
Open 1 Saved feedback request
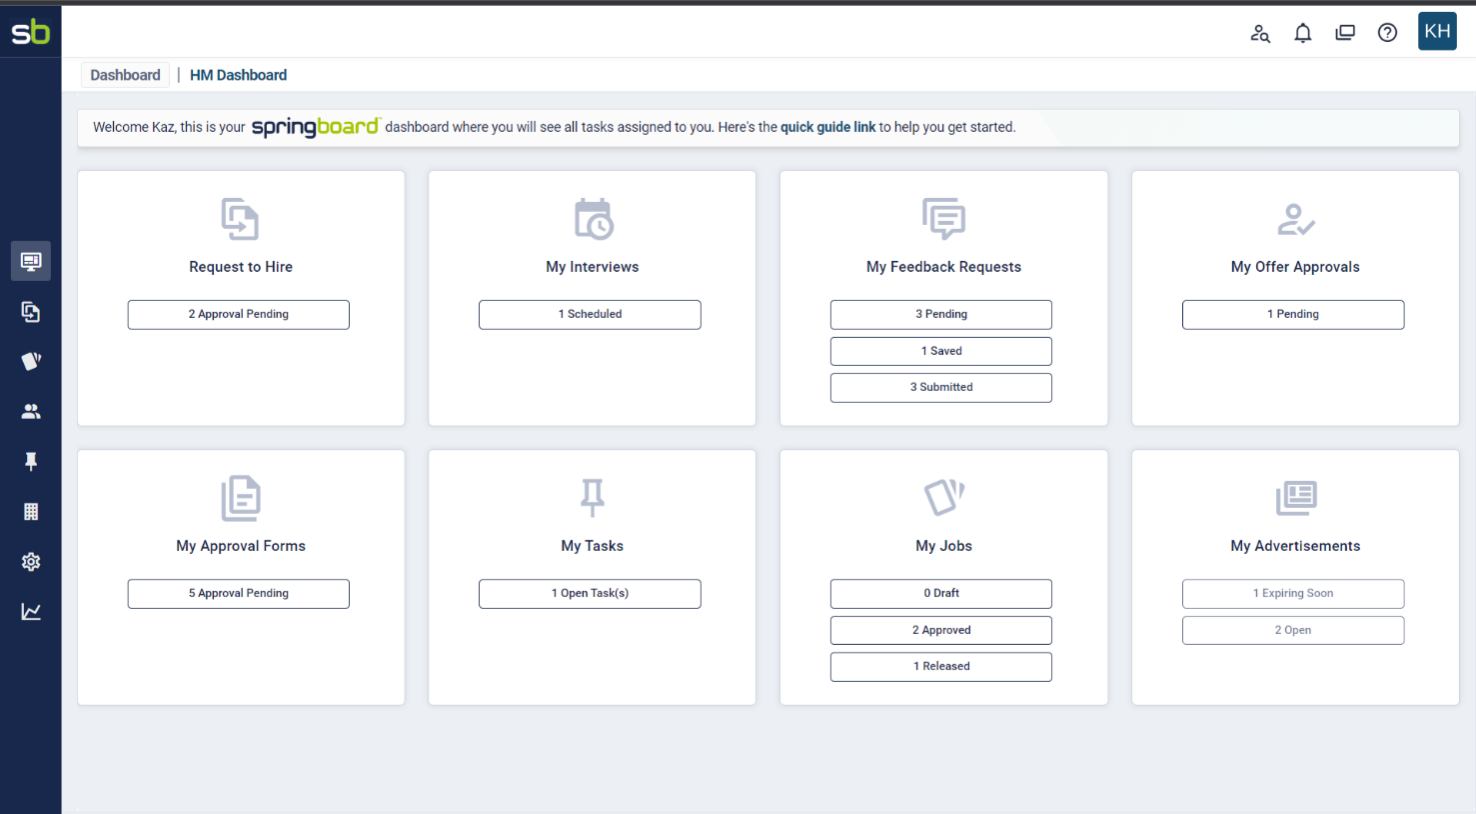[x=941, y=351]
